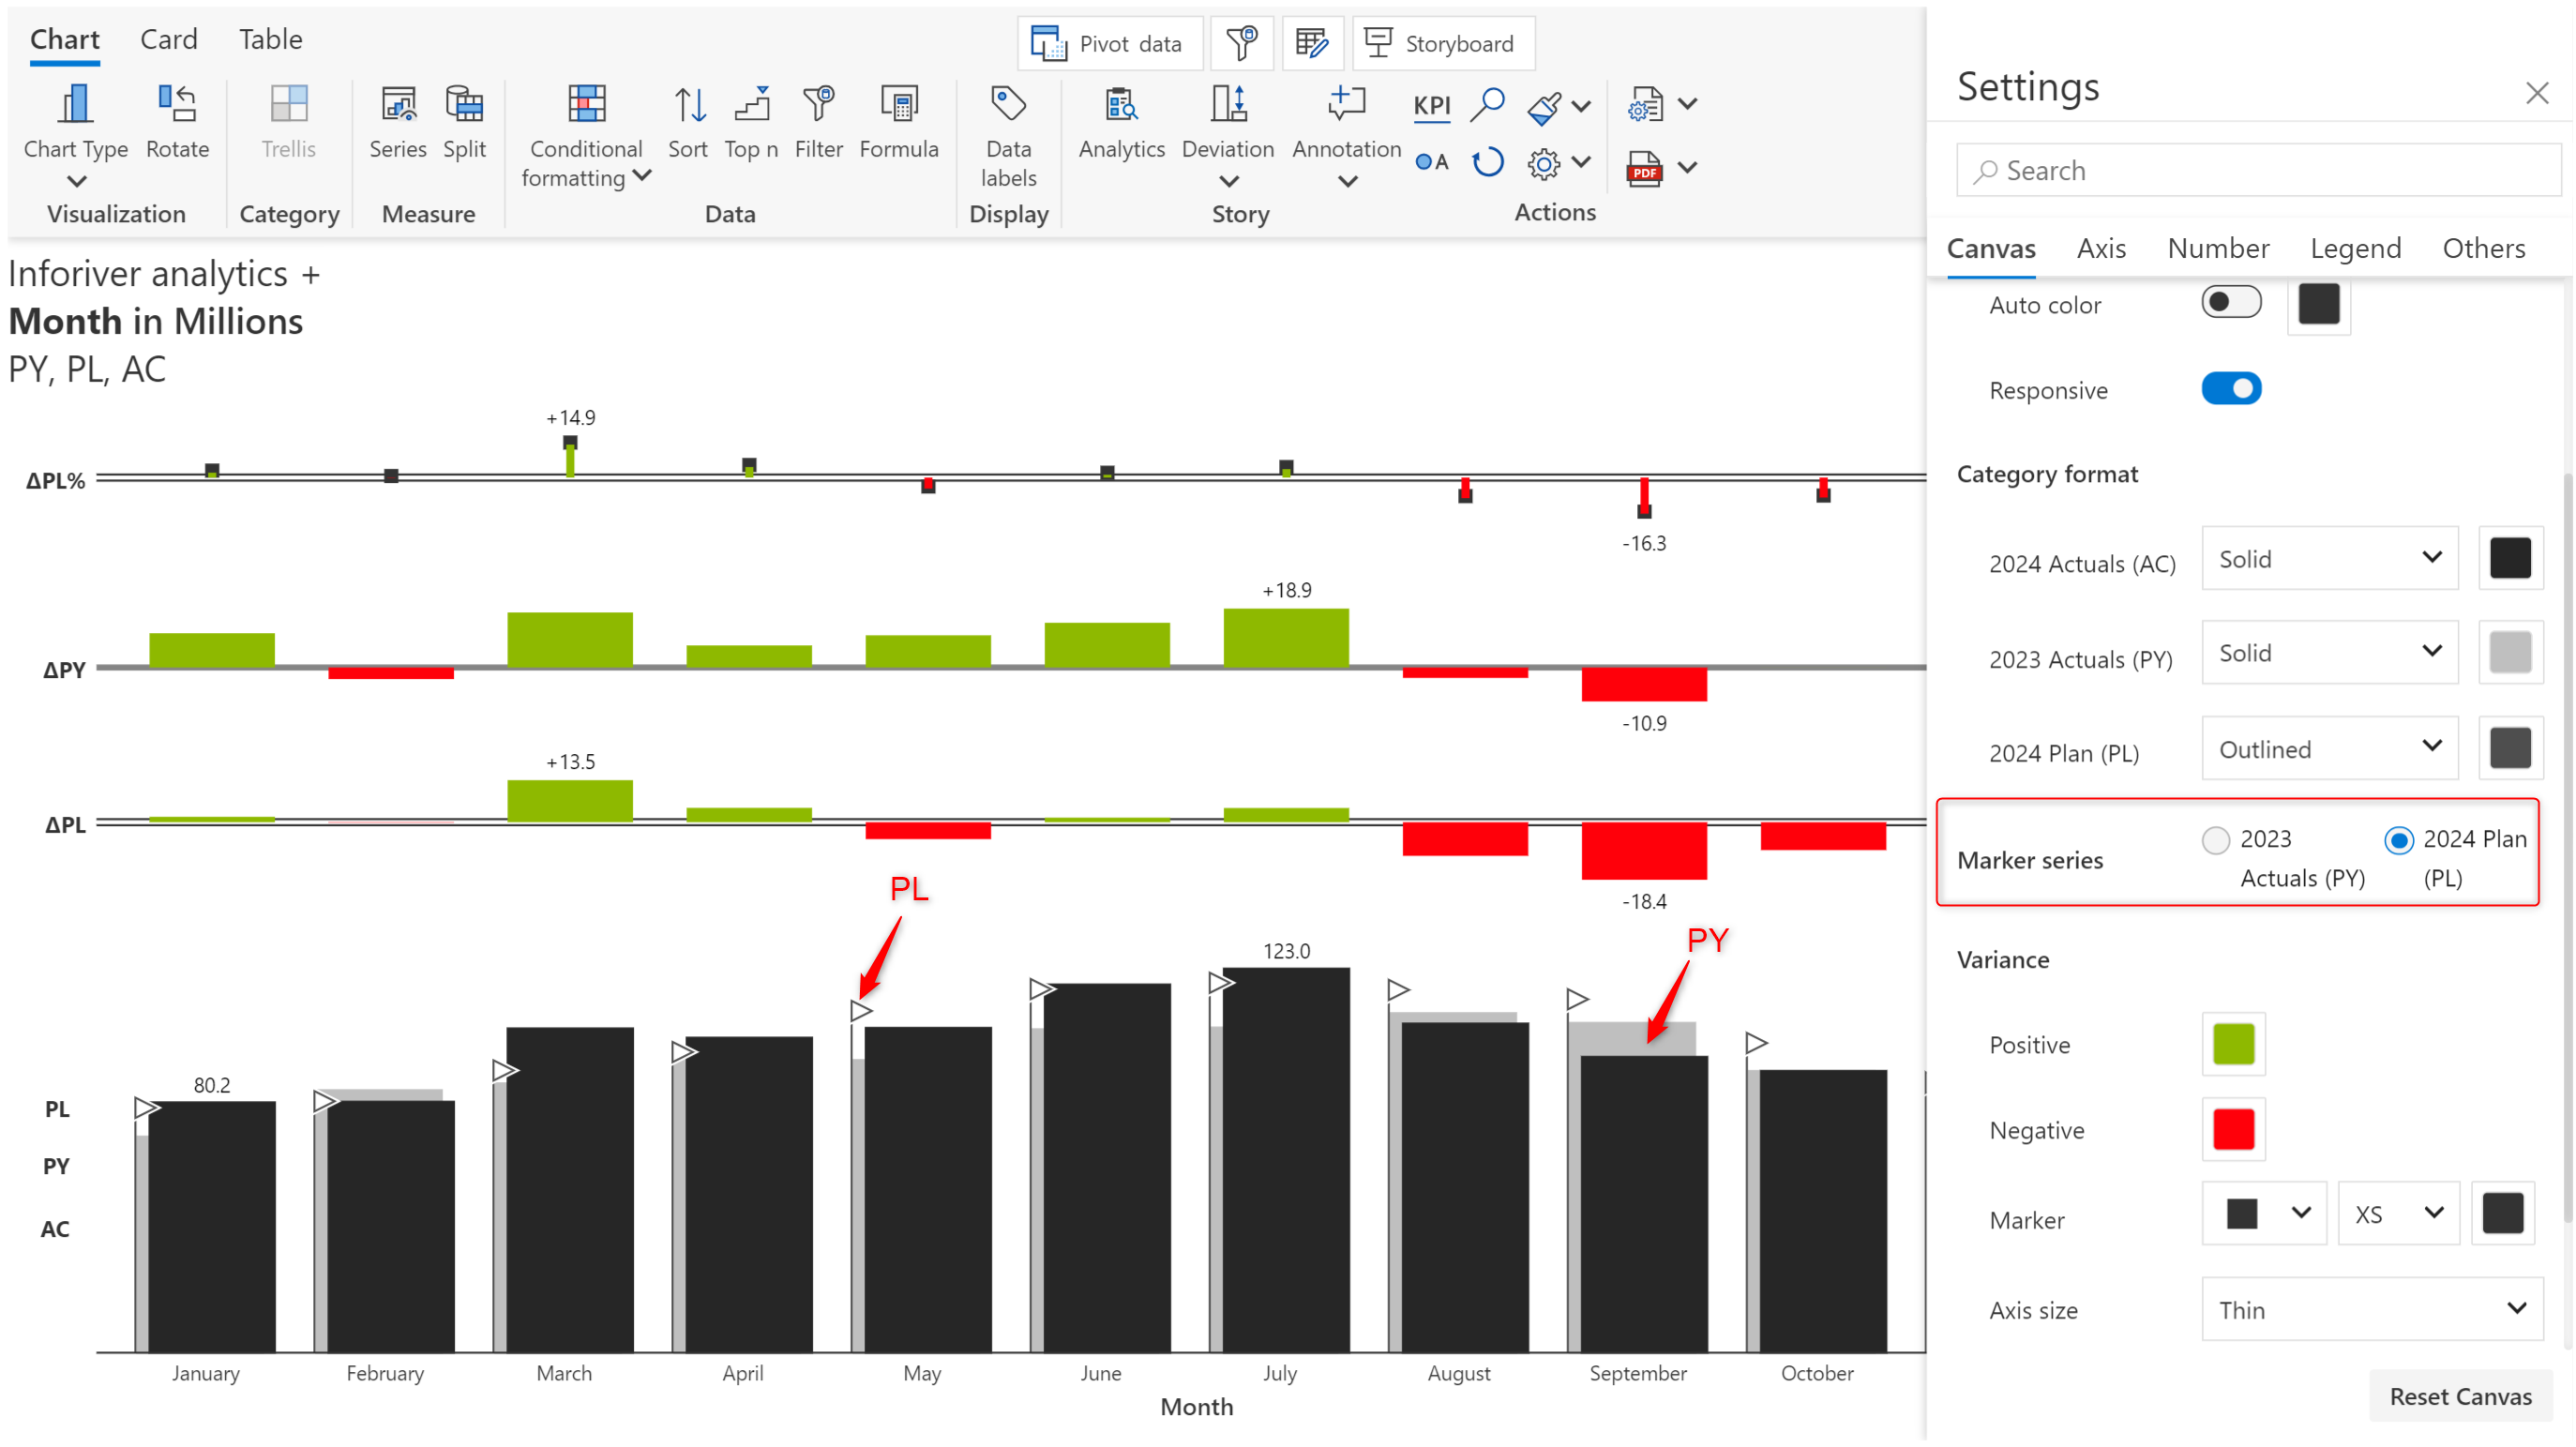This screenshot has width=2576, height=1447.
Task: Open 2023 Actuals (PY) gray color swatch
Action: coord(2509,652)
